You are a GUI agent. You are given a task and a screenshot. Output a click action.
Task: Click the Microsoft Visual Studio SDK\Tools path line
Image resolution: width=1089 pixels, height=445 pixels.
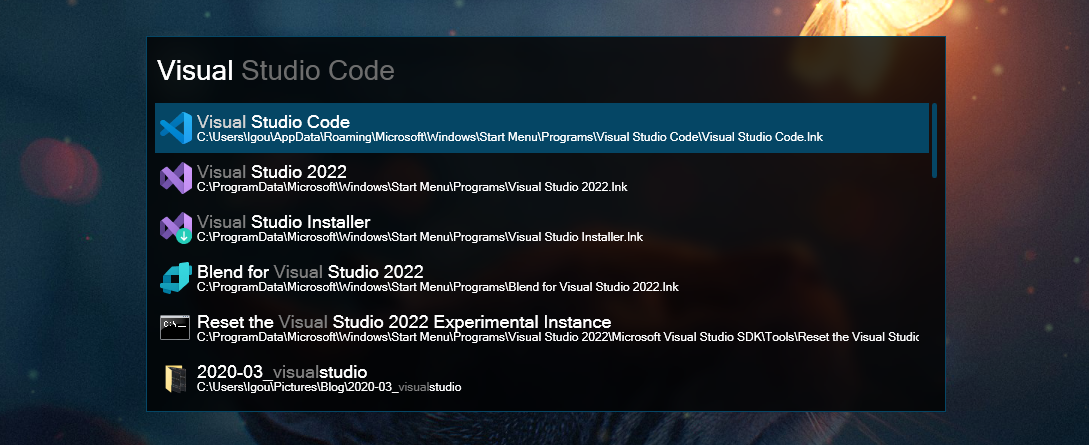[558, 337]
